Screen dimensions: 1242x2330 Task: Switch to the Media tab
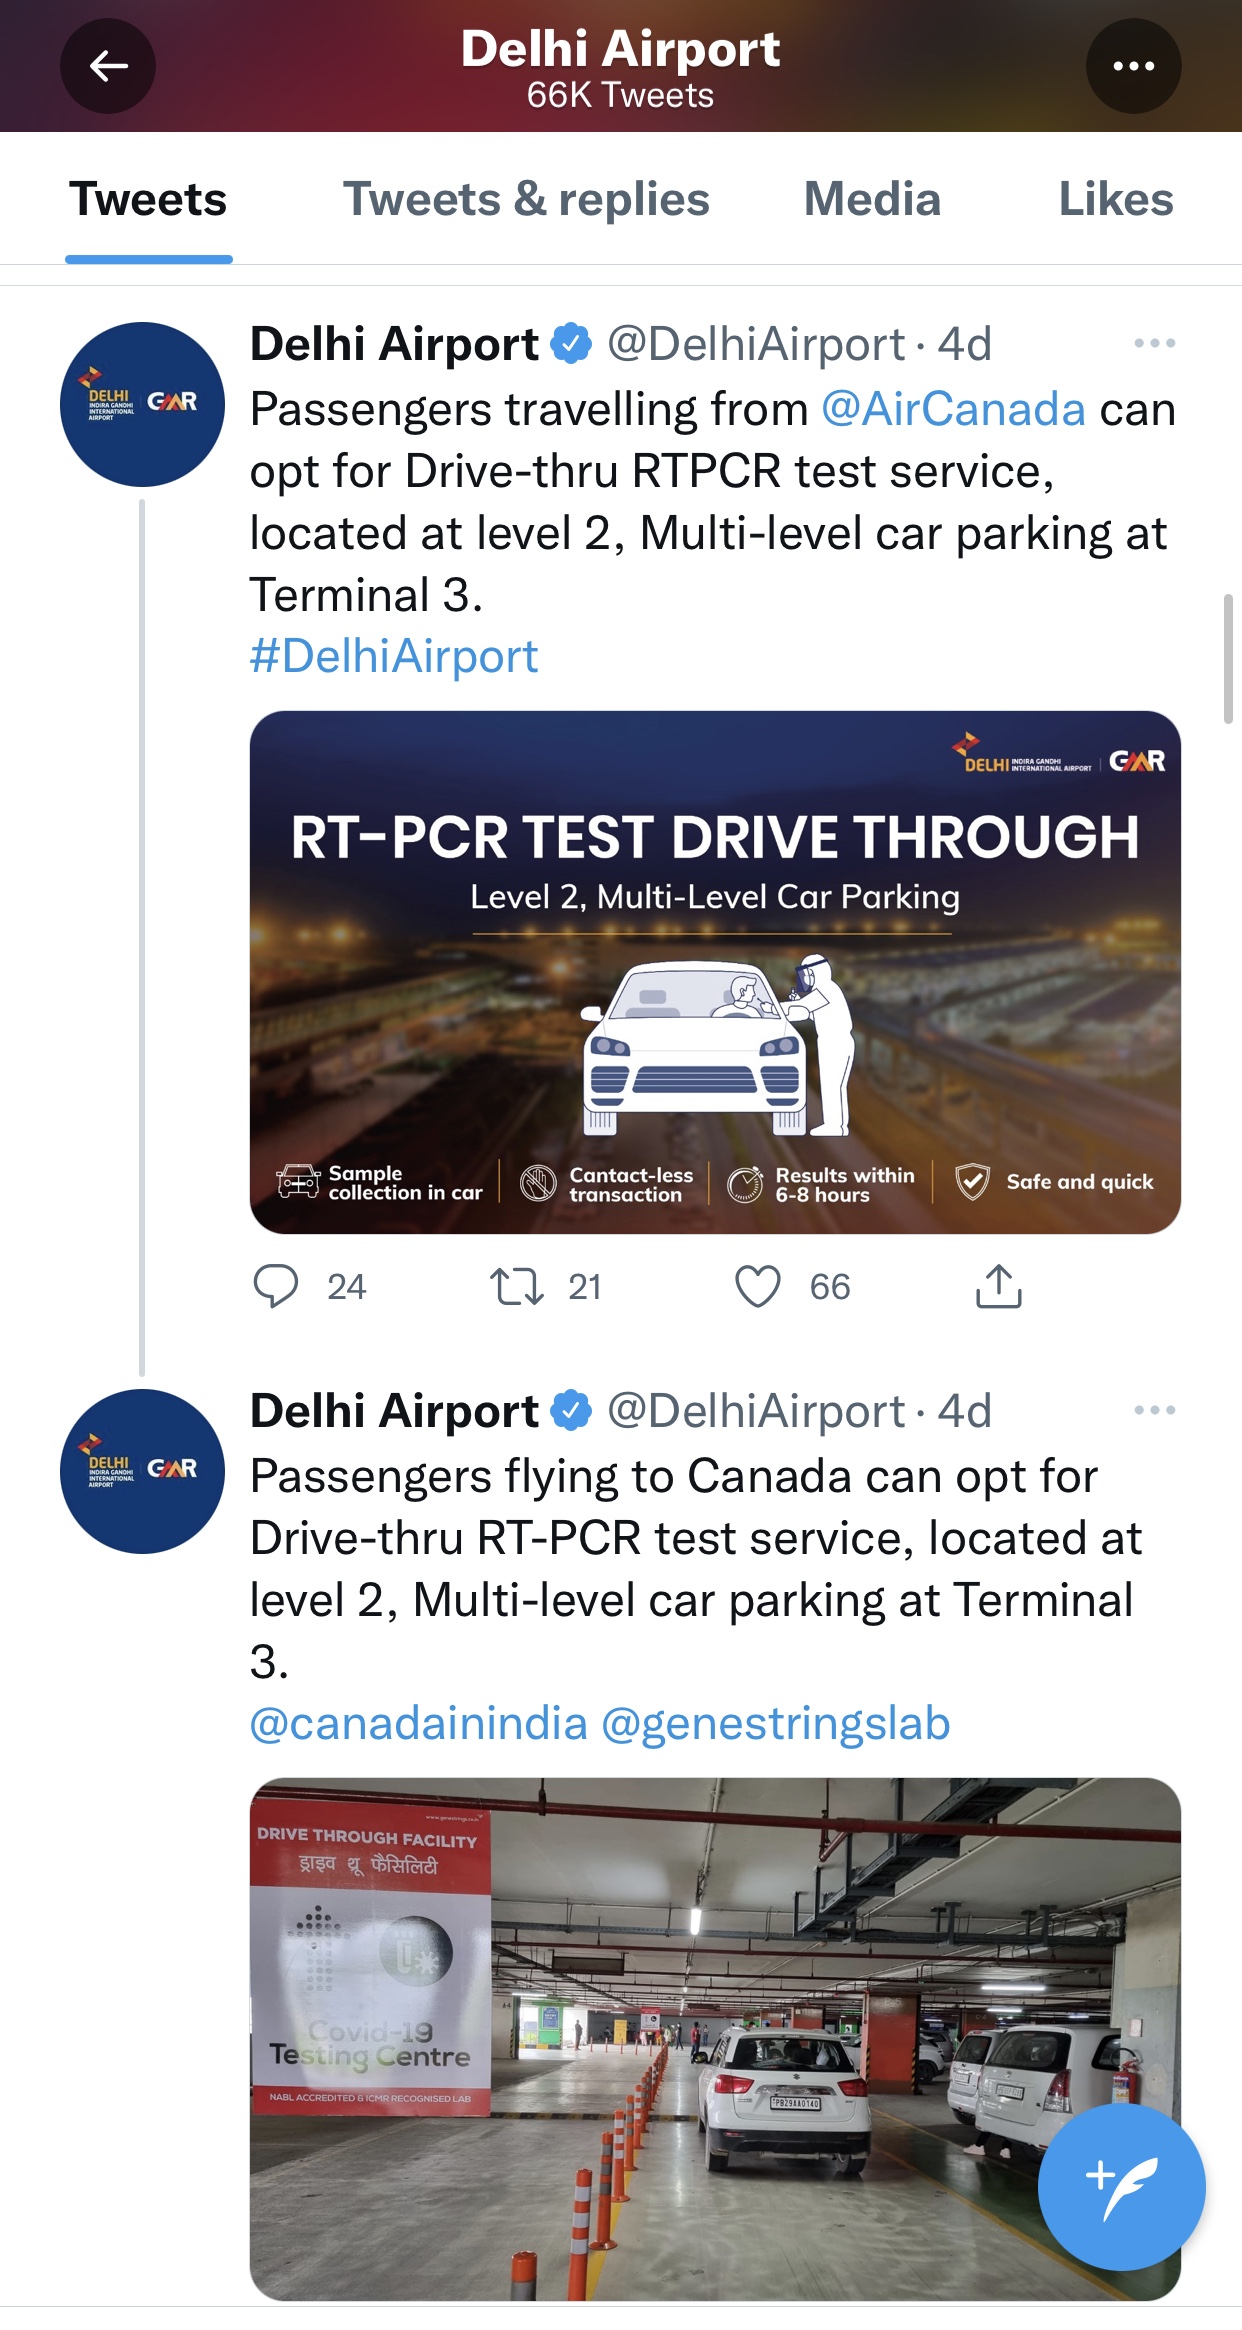(x=872, y=199)
